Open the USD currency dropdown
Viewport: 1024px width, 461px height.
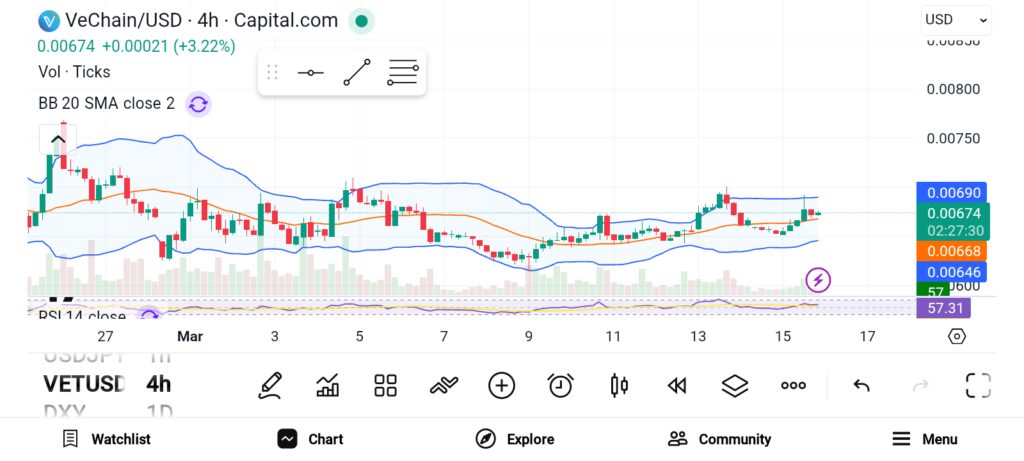point(956,19)
